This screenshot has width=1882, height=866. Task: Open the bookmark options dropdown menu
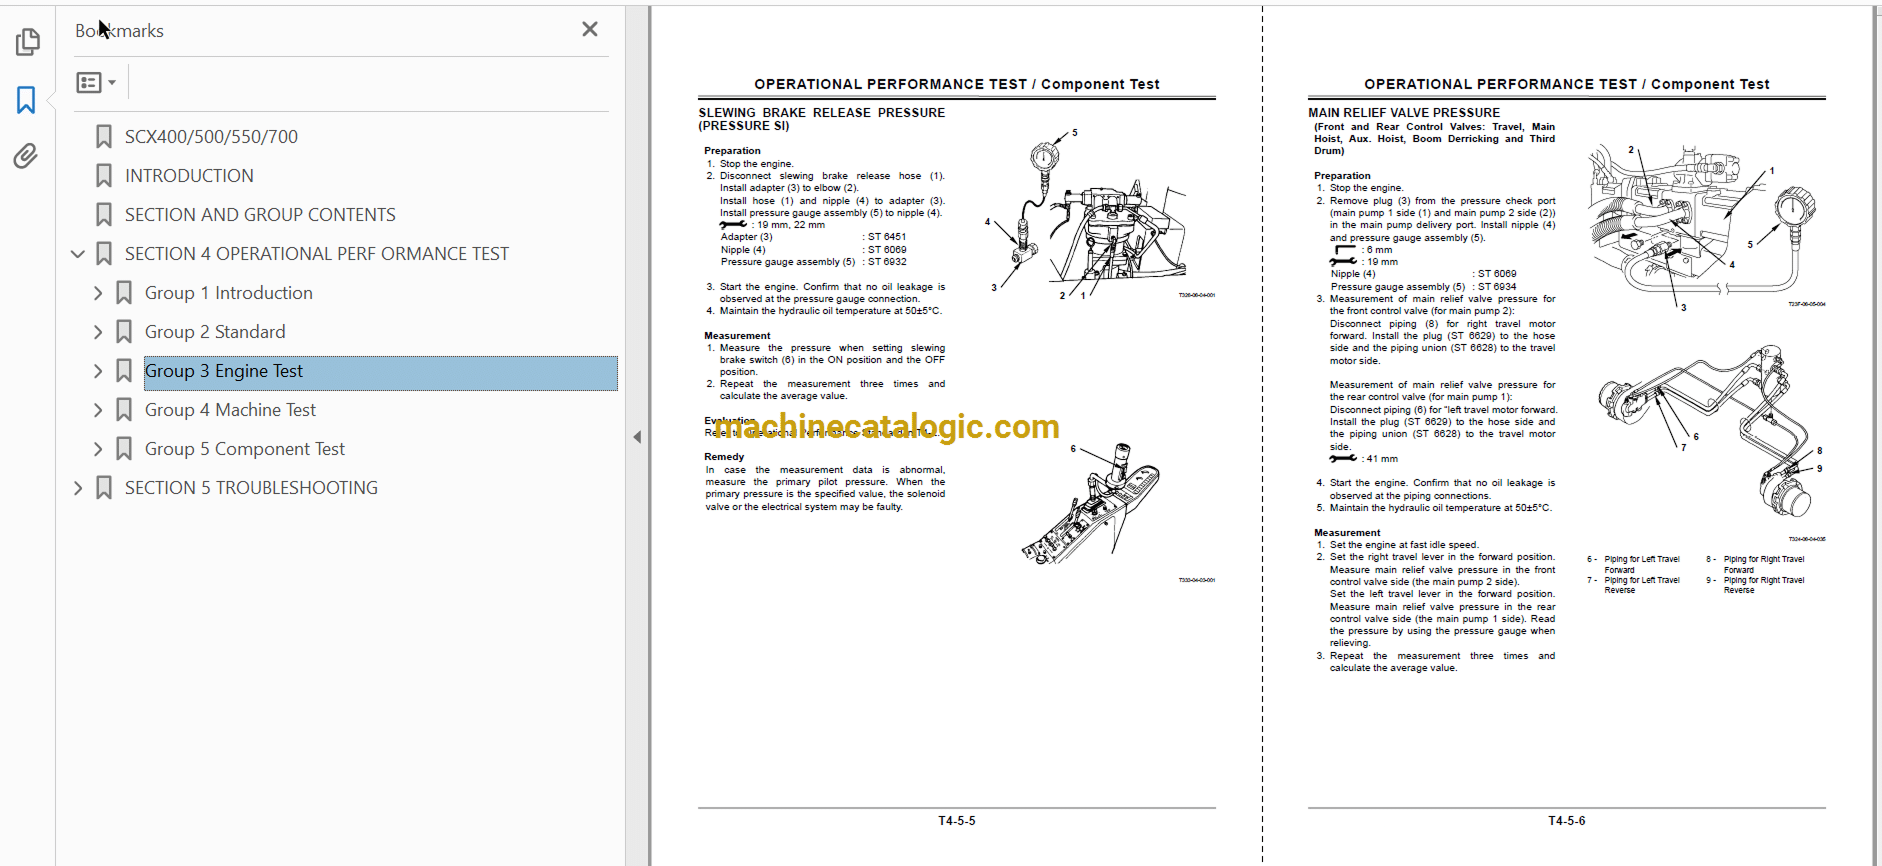pyautogui.click(x=97, y=82)
